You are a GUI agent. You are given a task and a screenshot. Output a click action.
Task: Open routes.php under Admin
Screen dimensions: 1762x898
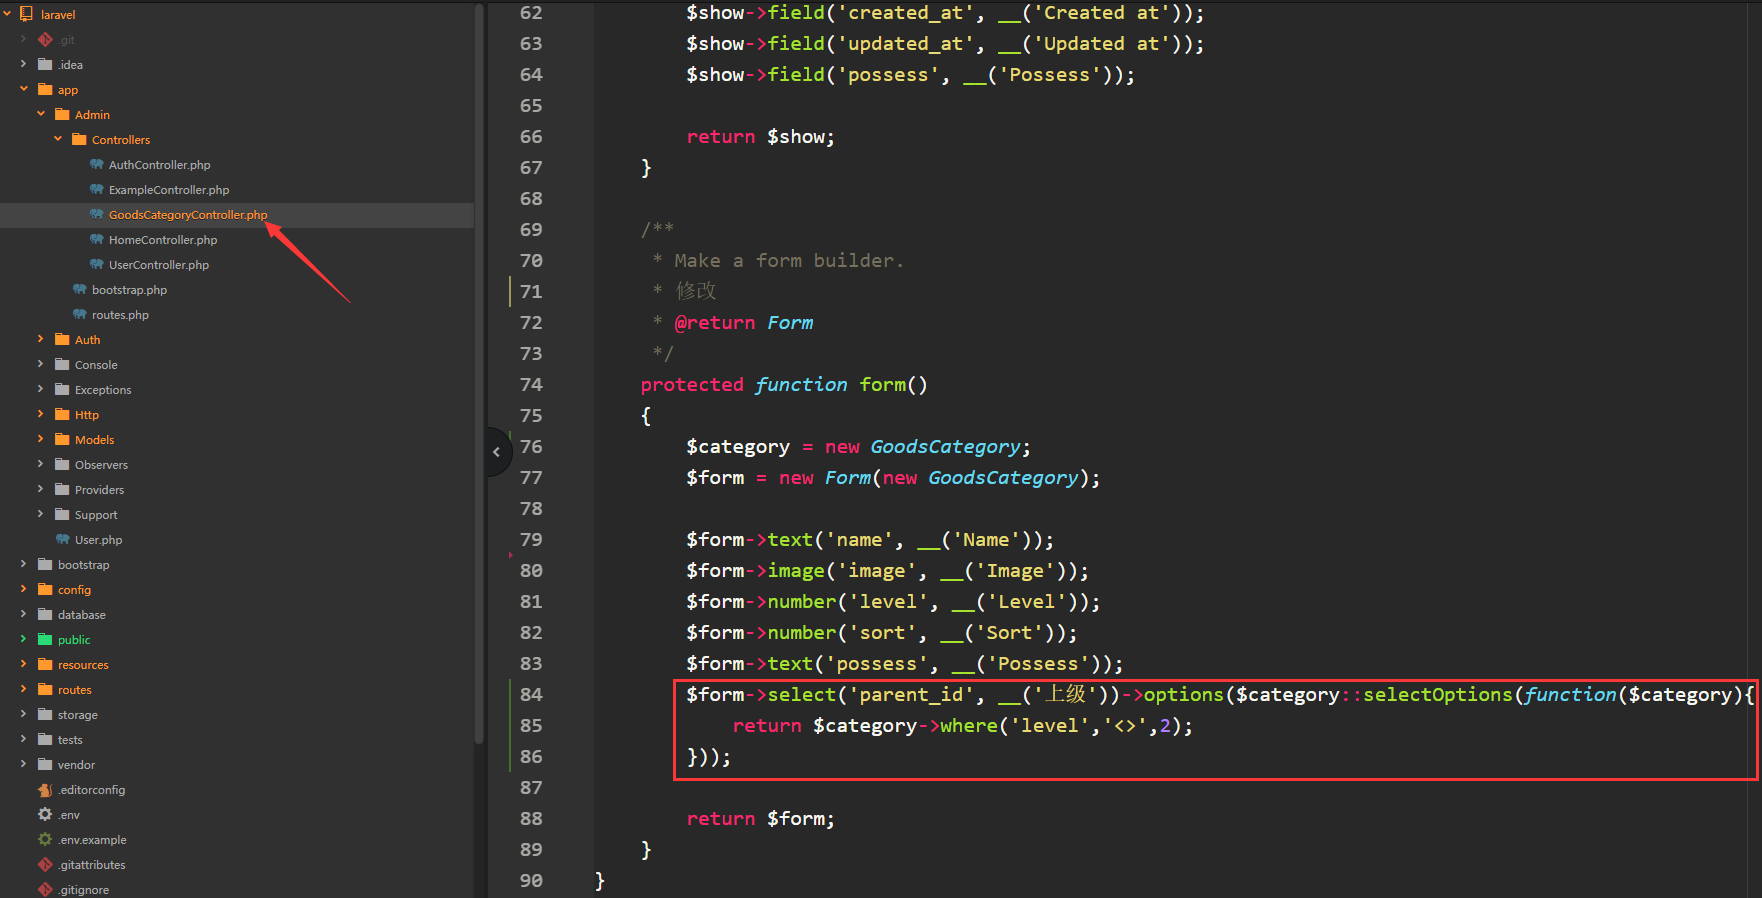(x=120, y=315)
